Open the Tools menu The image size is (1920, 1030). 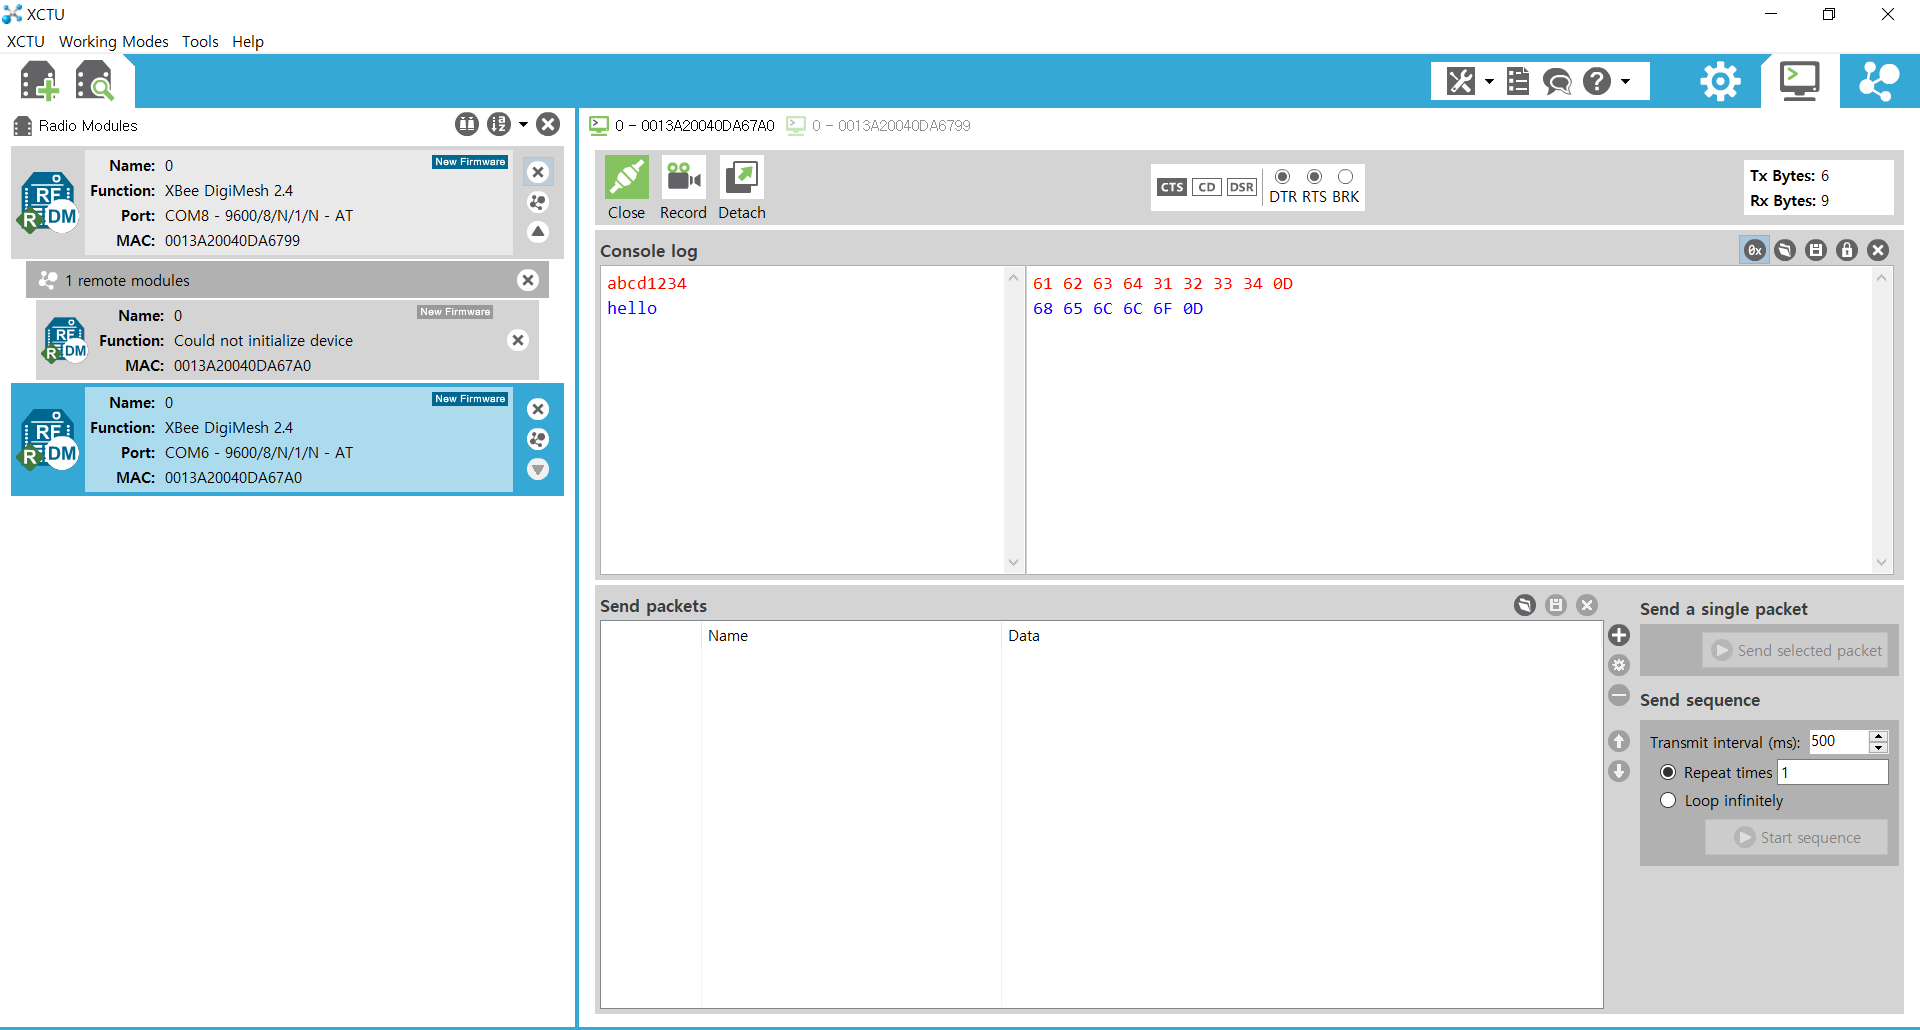point(200,42)
